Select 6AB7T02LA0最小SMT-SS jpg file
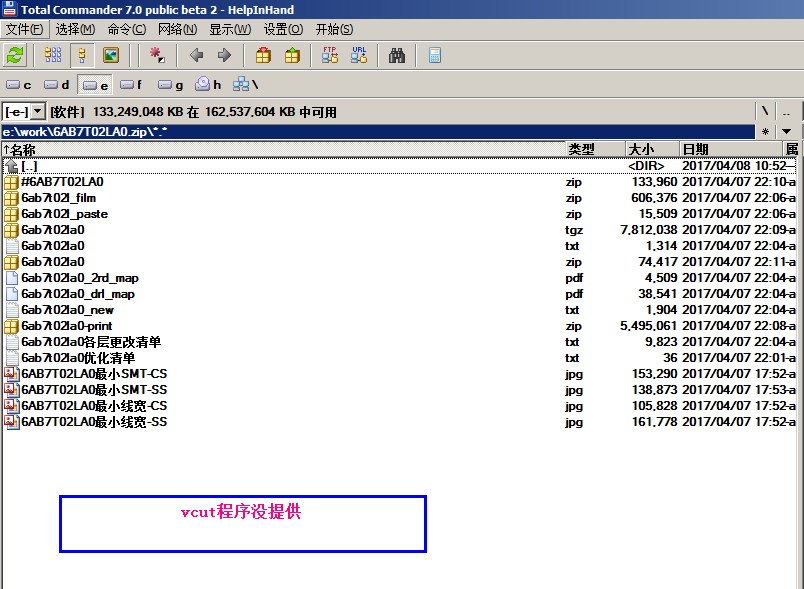This screenshot has width=804, height=589. pos(400,390)
